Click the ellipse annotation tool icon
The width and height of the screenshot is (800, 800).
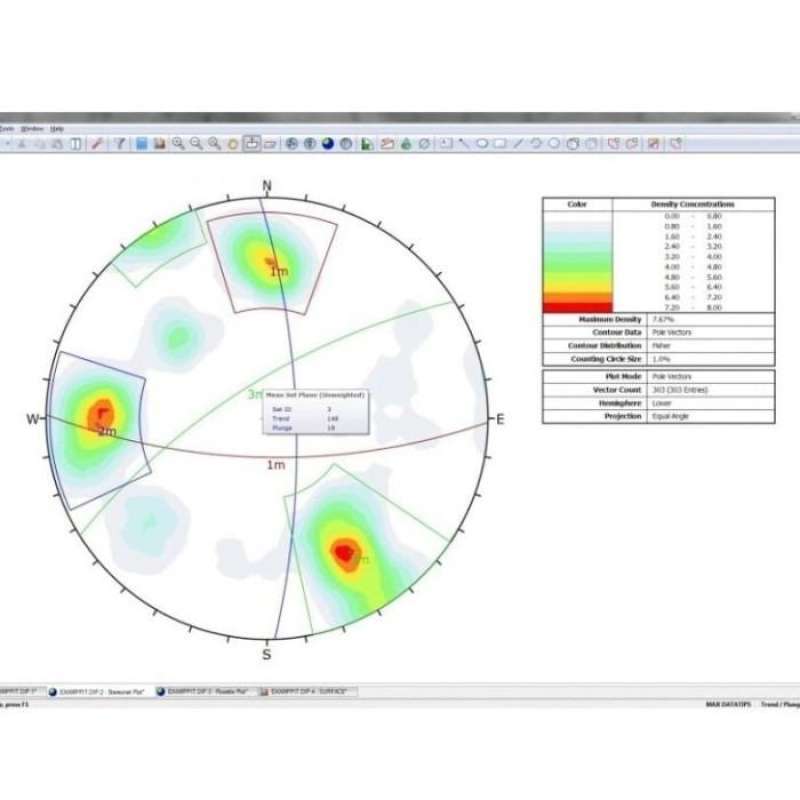[x=483, y=143]
